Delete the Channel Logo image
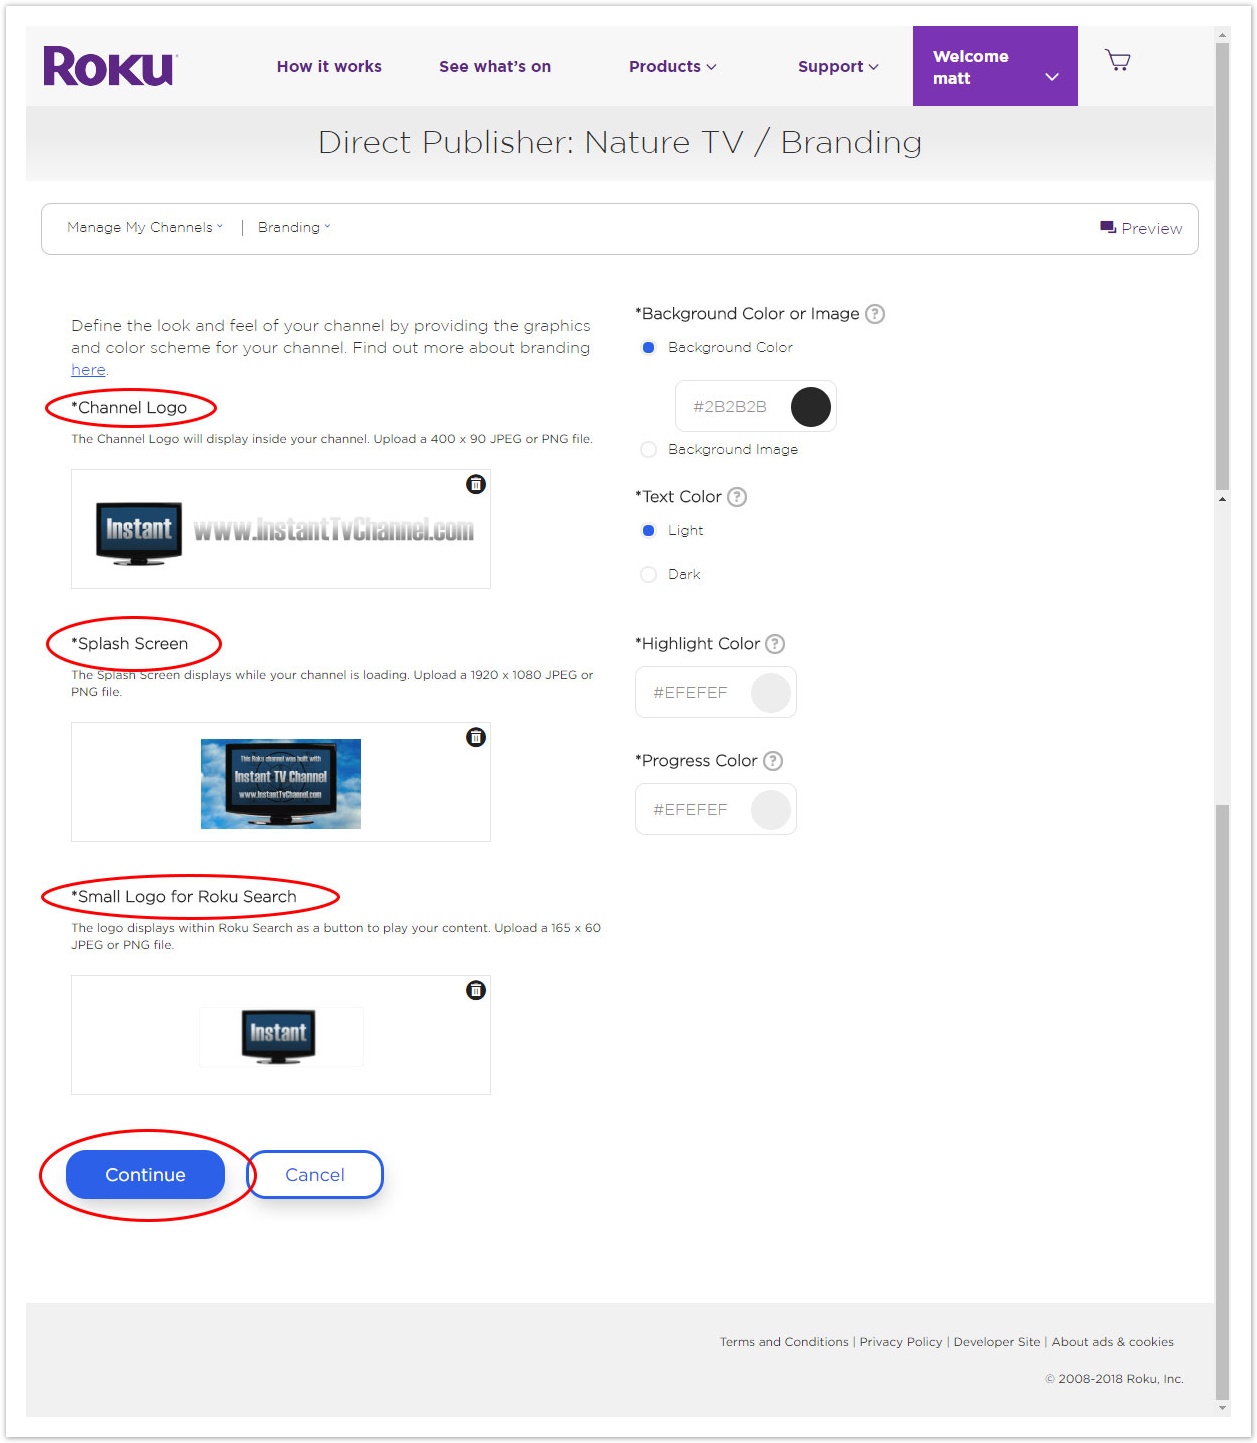Image resolution: width=1257 pixels, height=1443 pixels. (476, 484)
